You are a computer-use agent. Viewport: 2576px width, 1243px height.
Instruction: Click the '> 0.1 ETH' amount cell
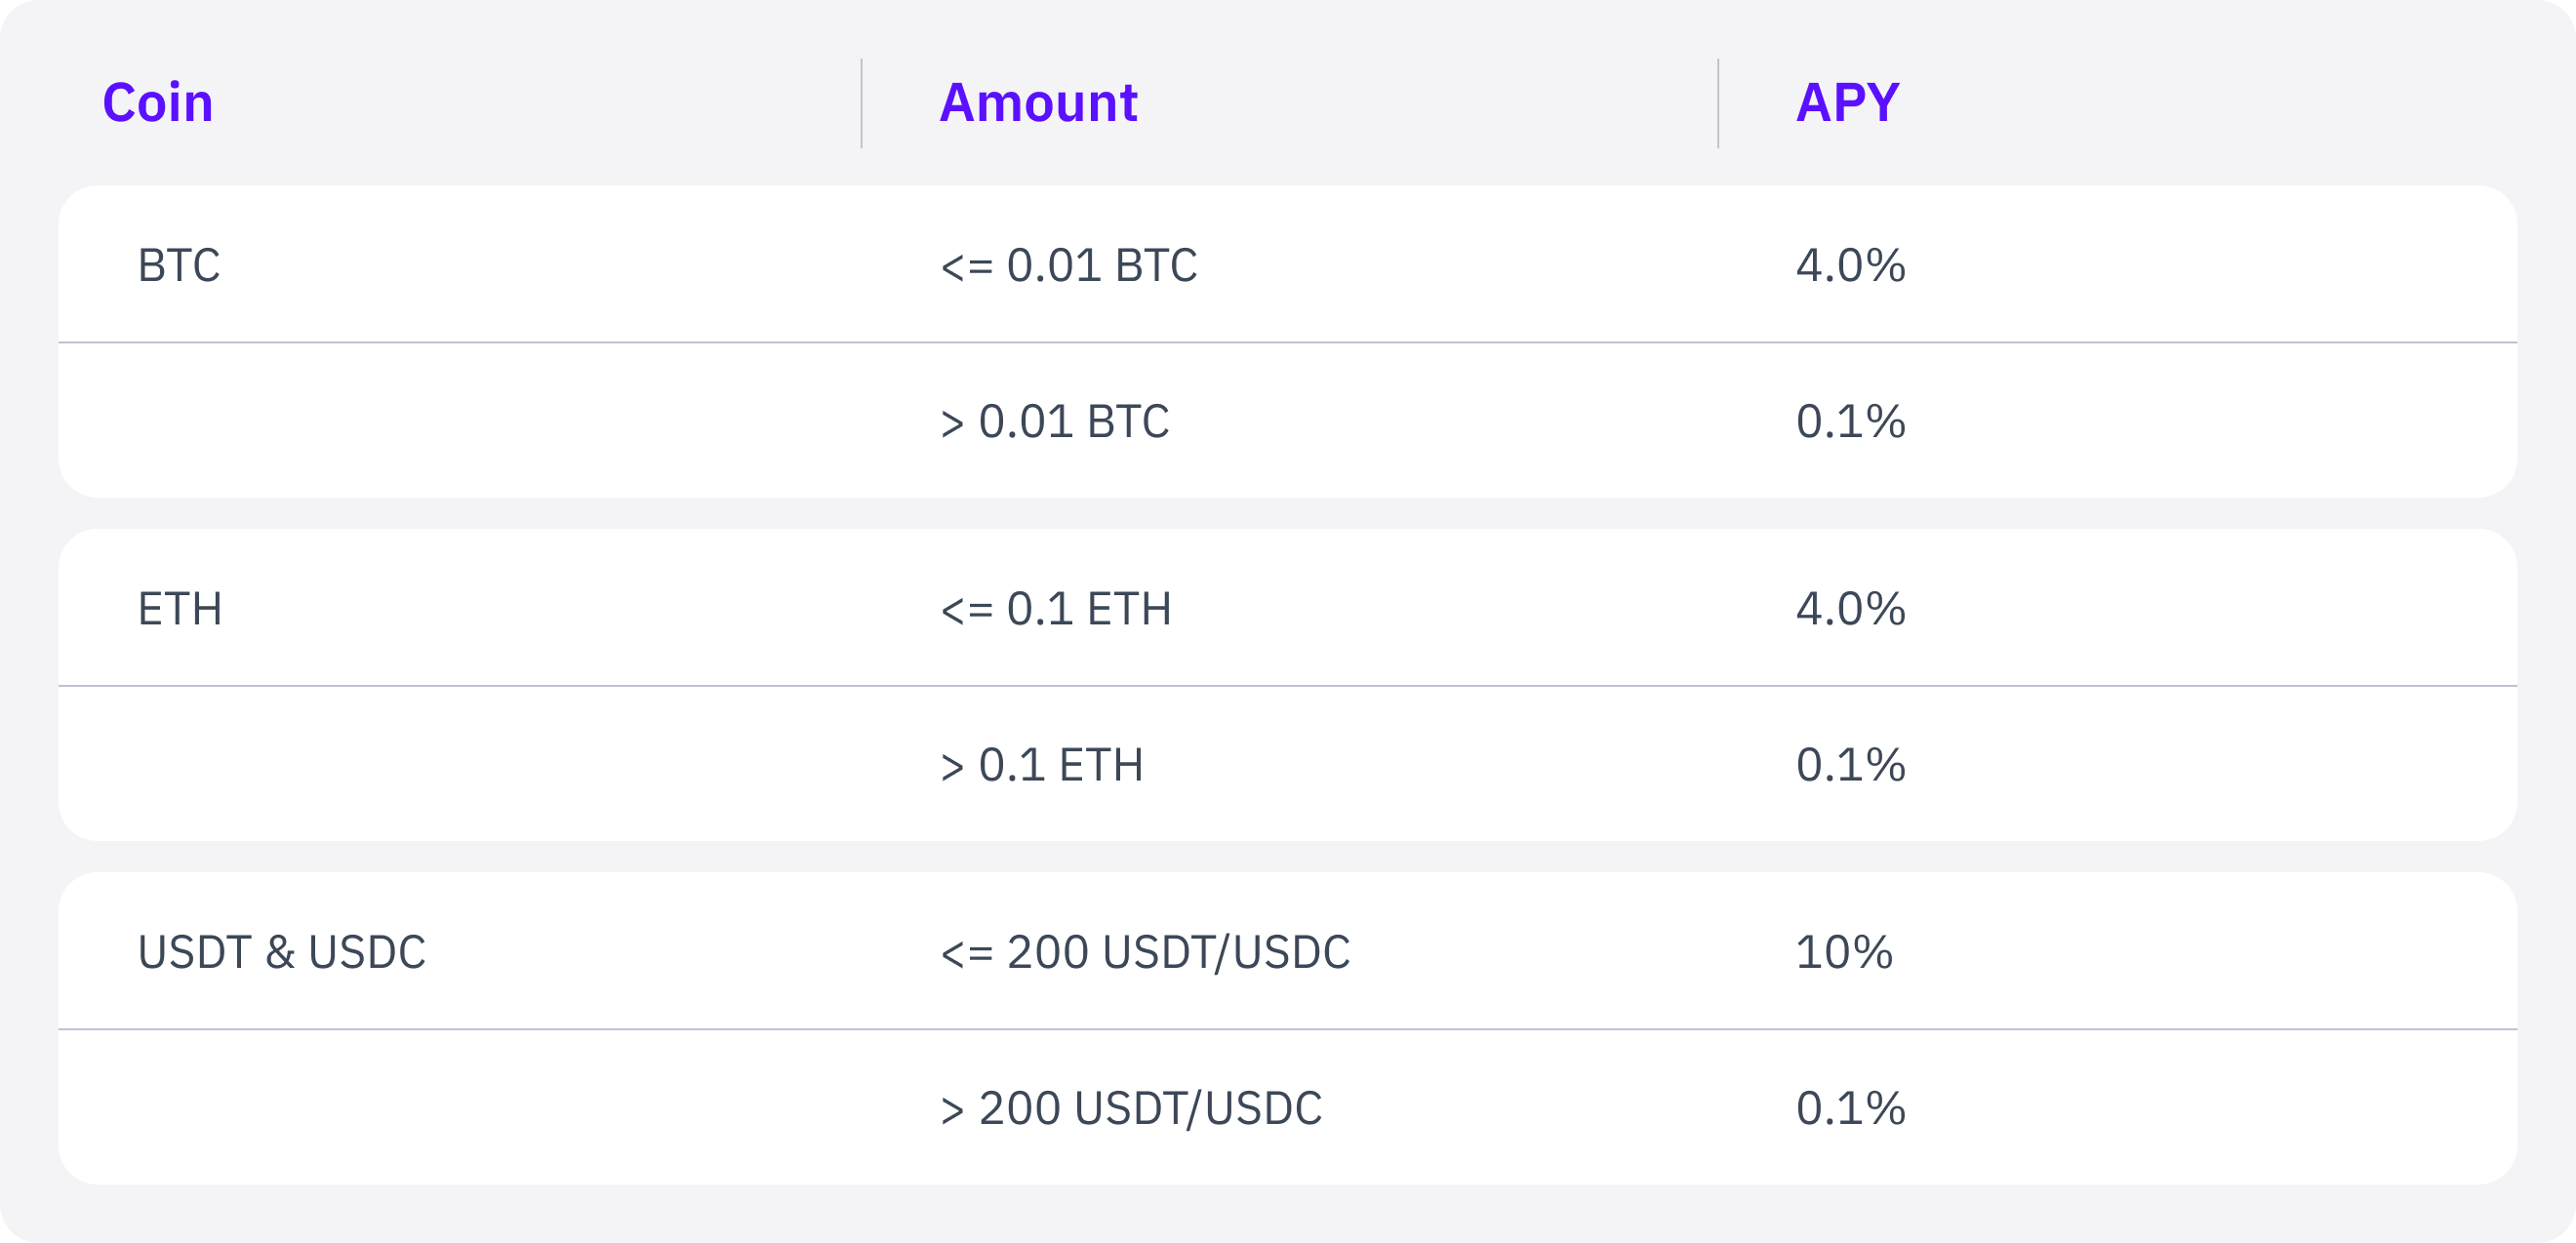[1042, 766]
